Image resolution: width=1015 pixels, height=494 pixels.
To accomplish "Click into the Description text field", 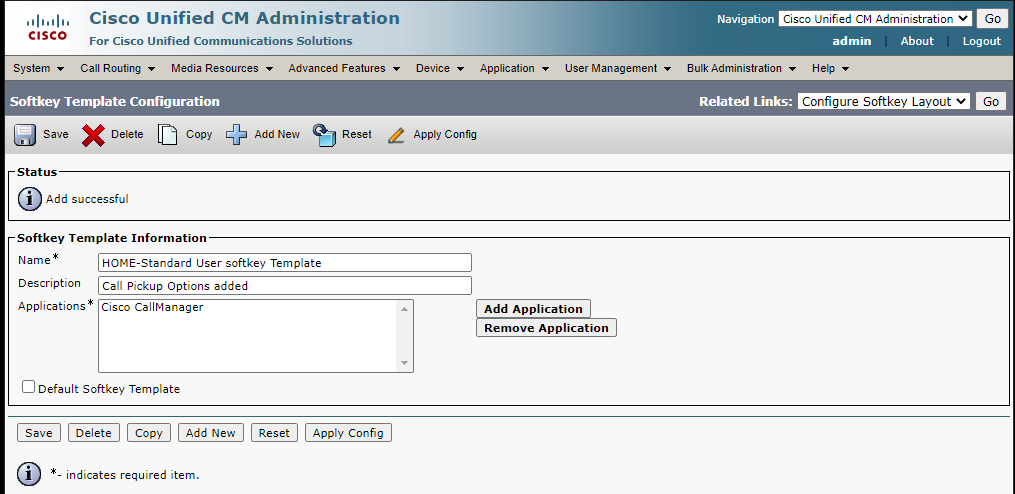I will coord(284,286).
